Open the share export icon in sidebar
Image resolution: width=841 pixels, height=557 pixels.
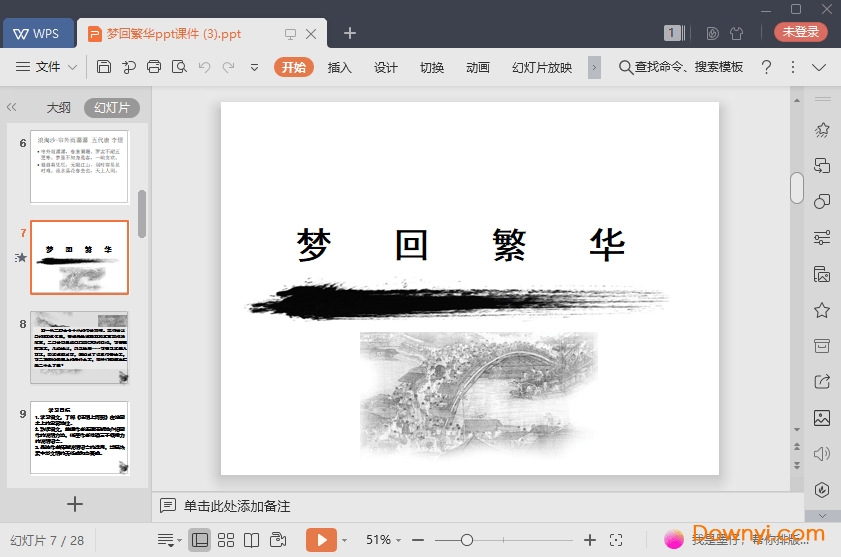[x=822, y=382]
